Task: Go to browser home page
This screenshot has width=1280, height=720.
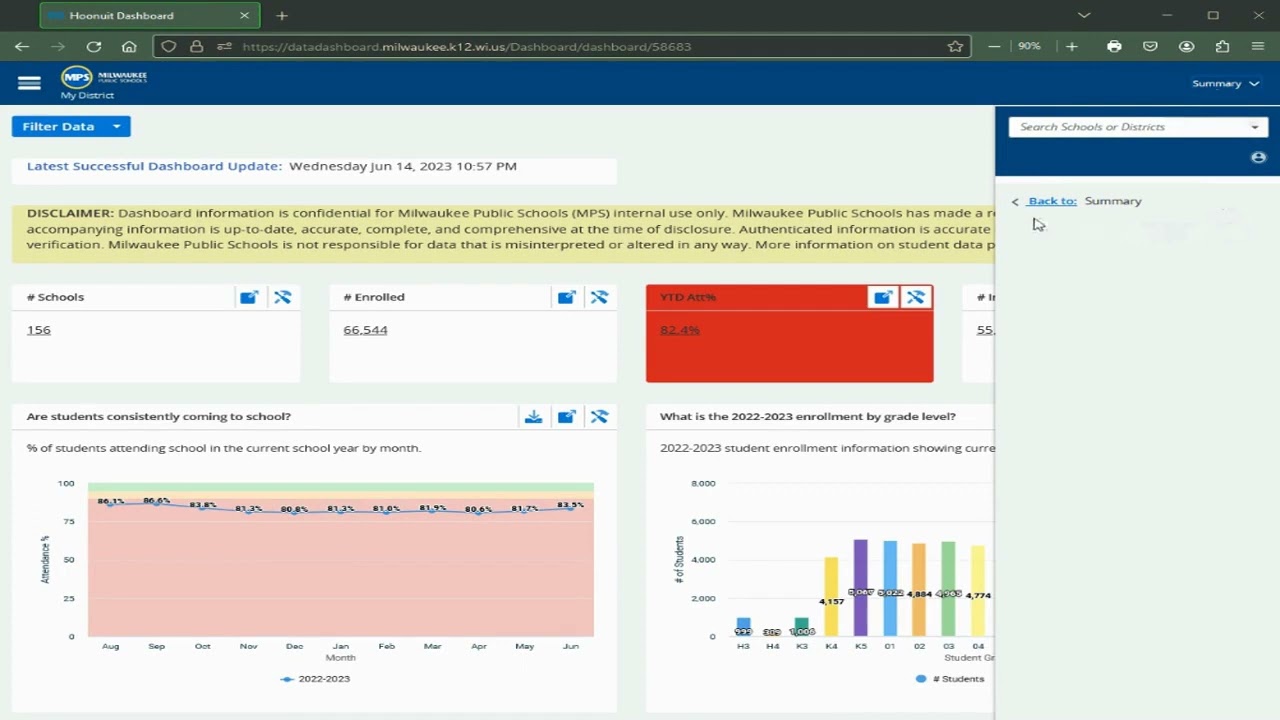Action: pos(129,47)
